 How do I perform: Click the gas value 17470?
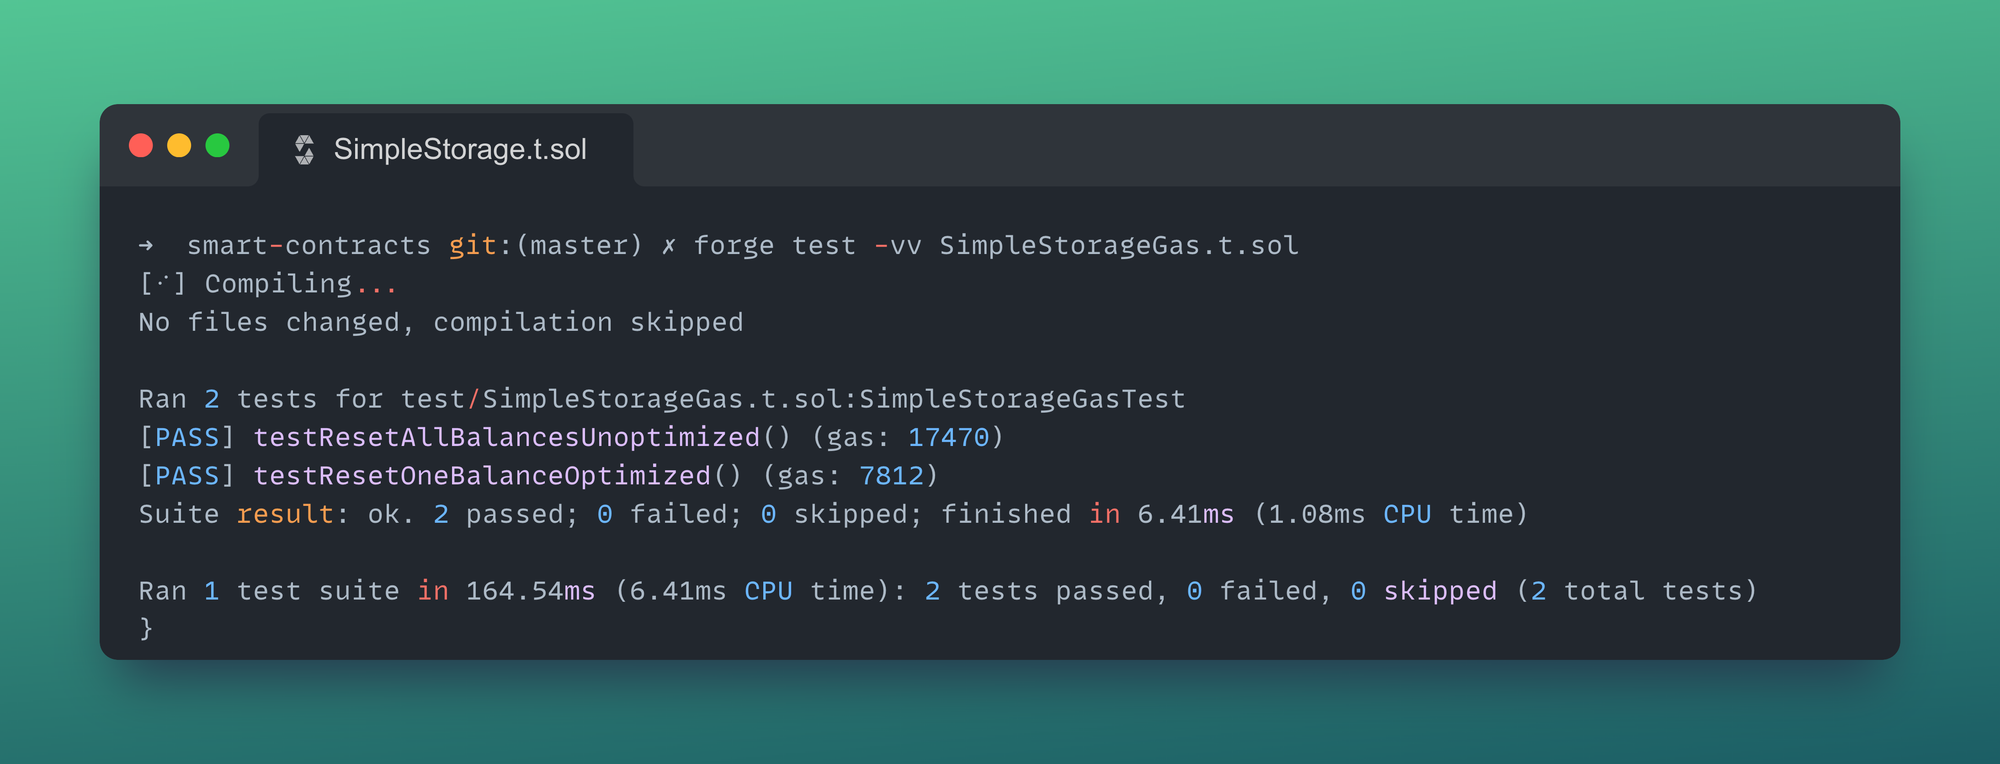click(950, 437)
